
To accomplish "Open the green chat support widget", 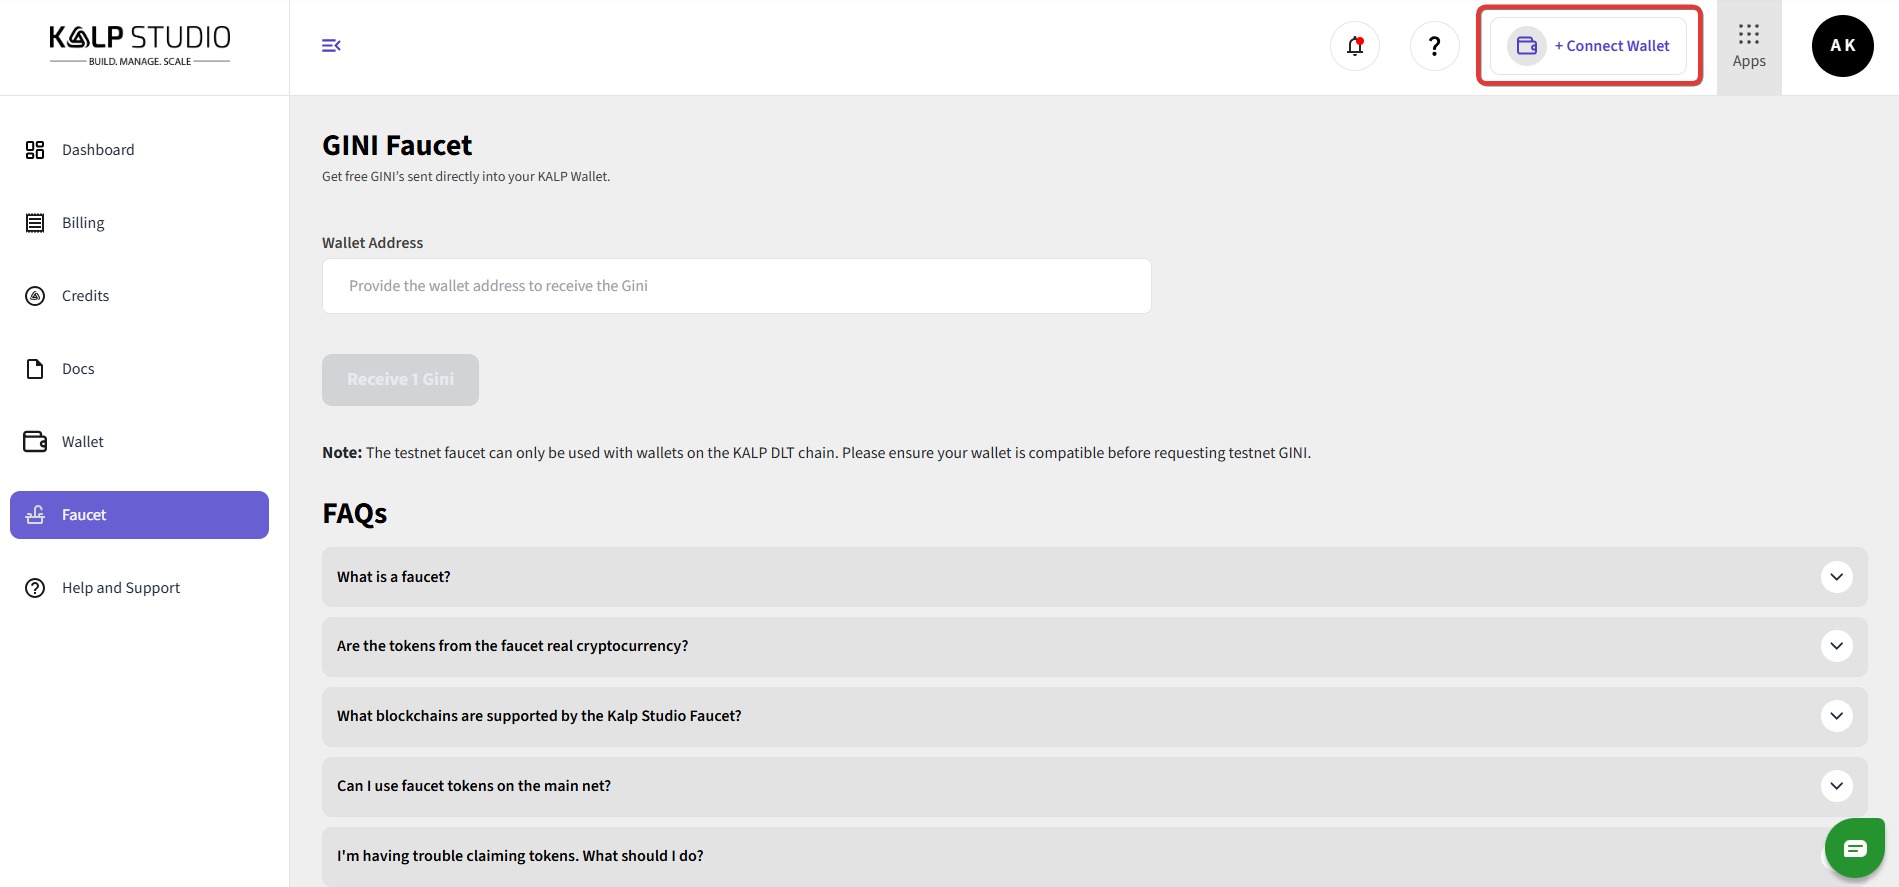I will pyautogui.click(x=1854, y=848).
